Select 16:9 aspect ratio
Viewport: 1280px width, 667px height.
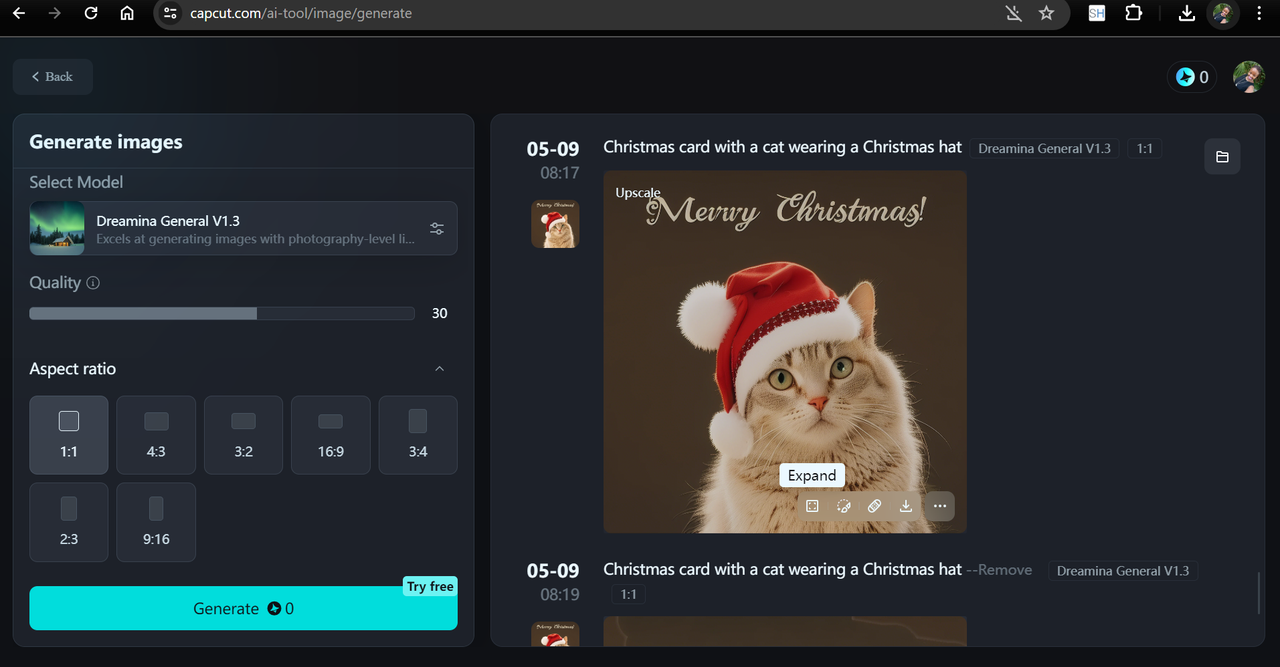(x=331, y=435)
